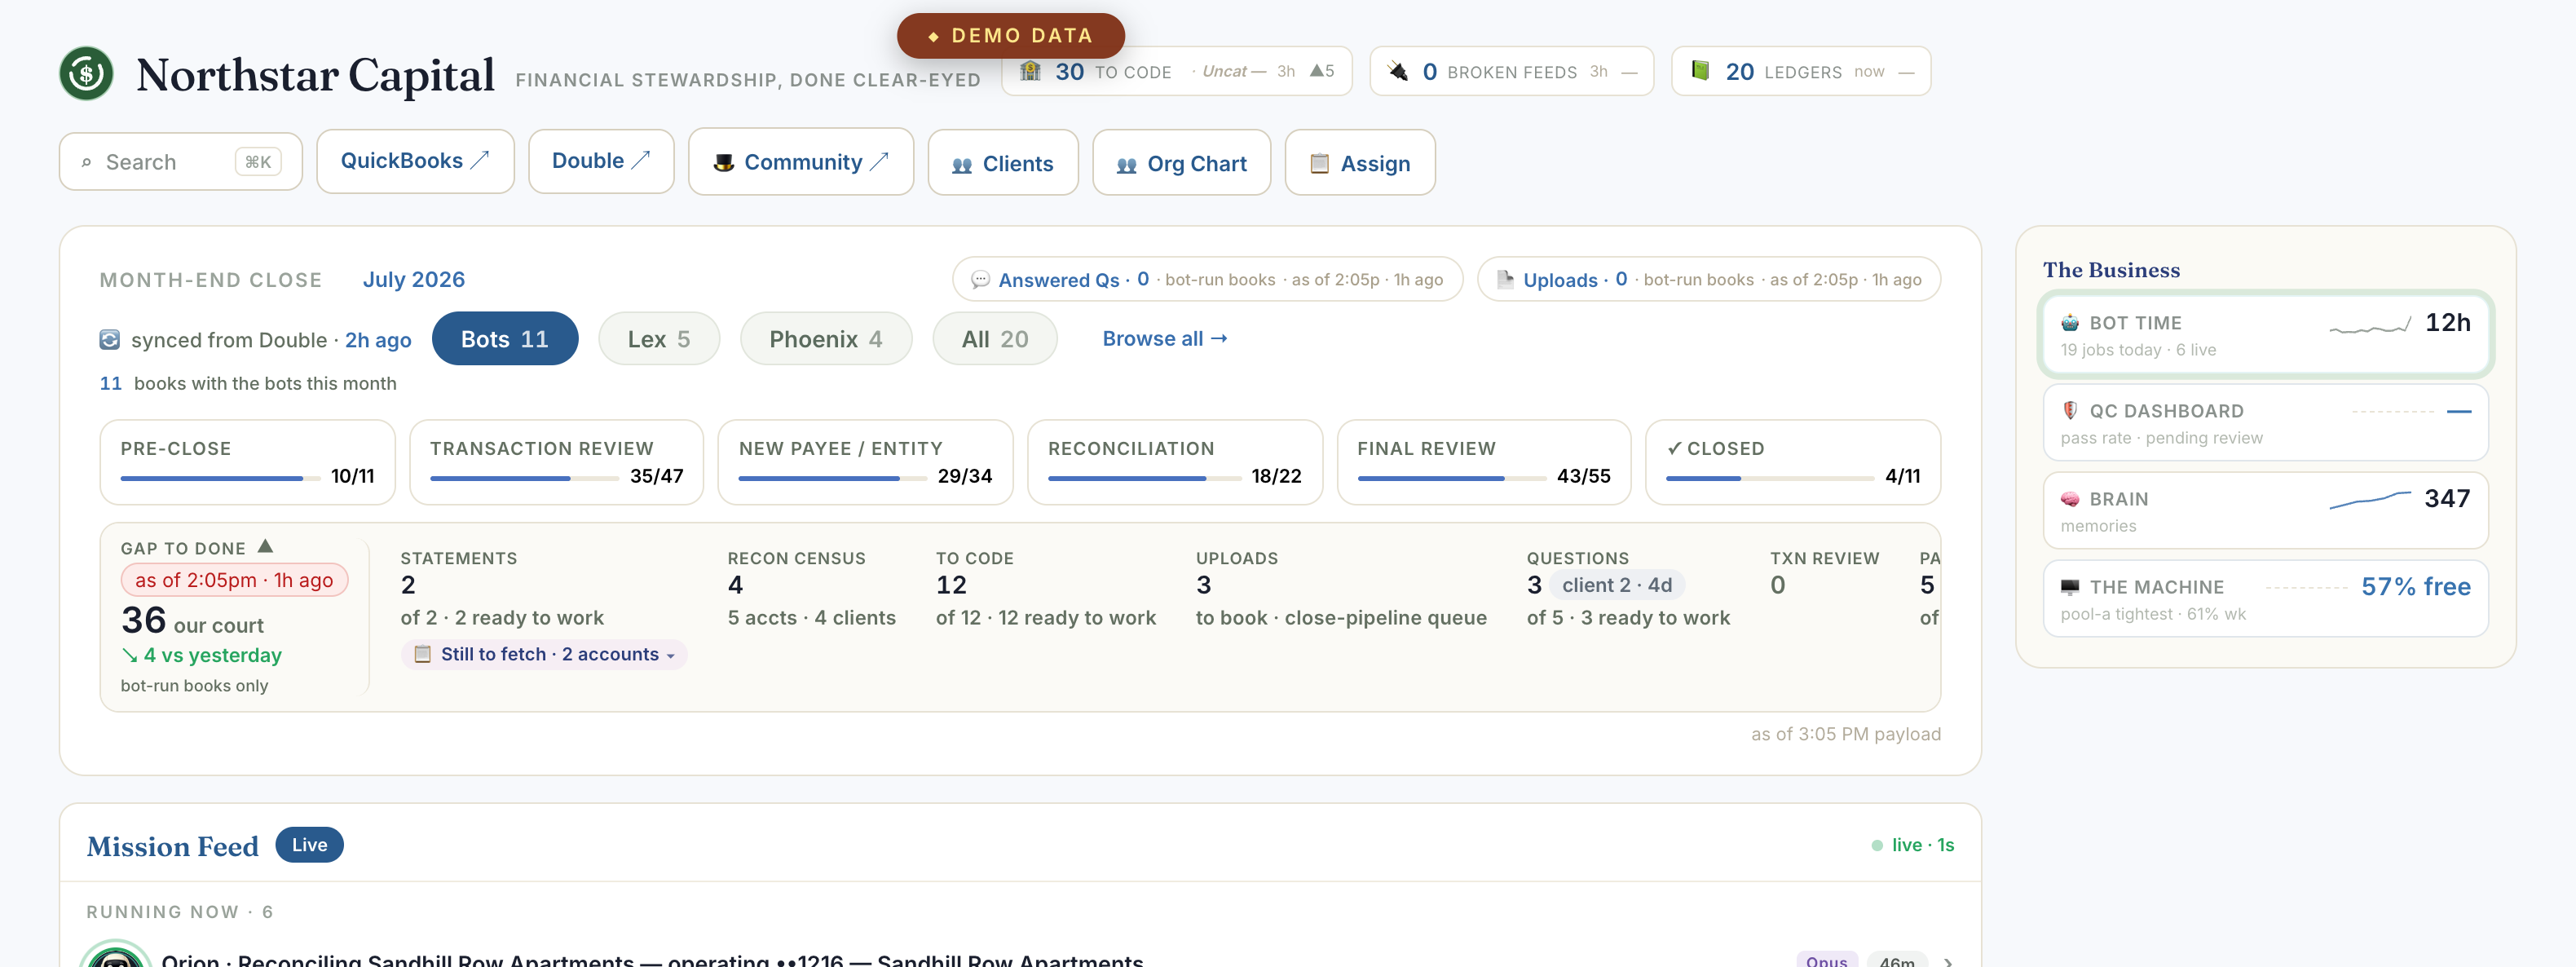Click the top hat Community icon
2576x967 pixels.
point(724,162)
